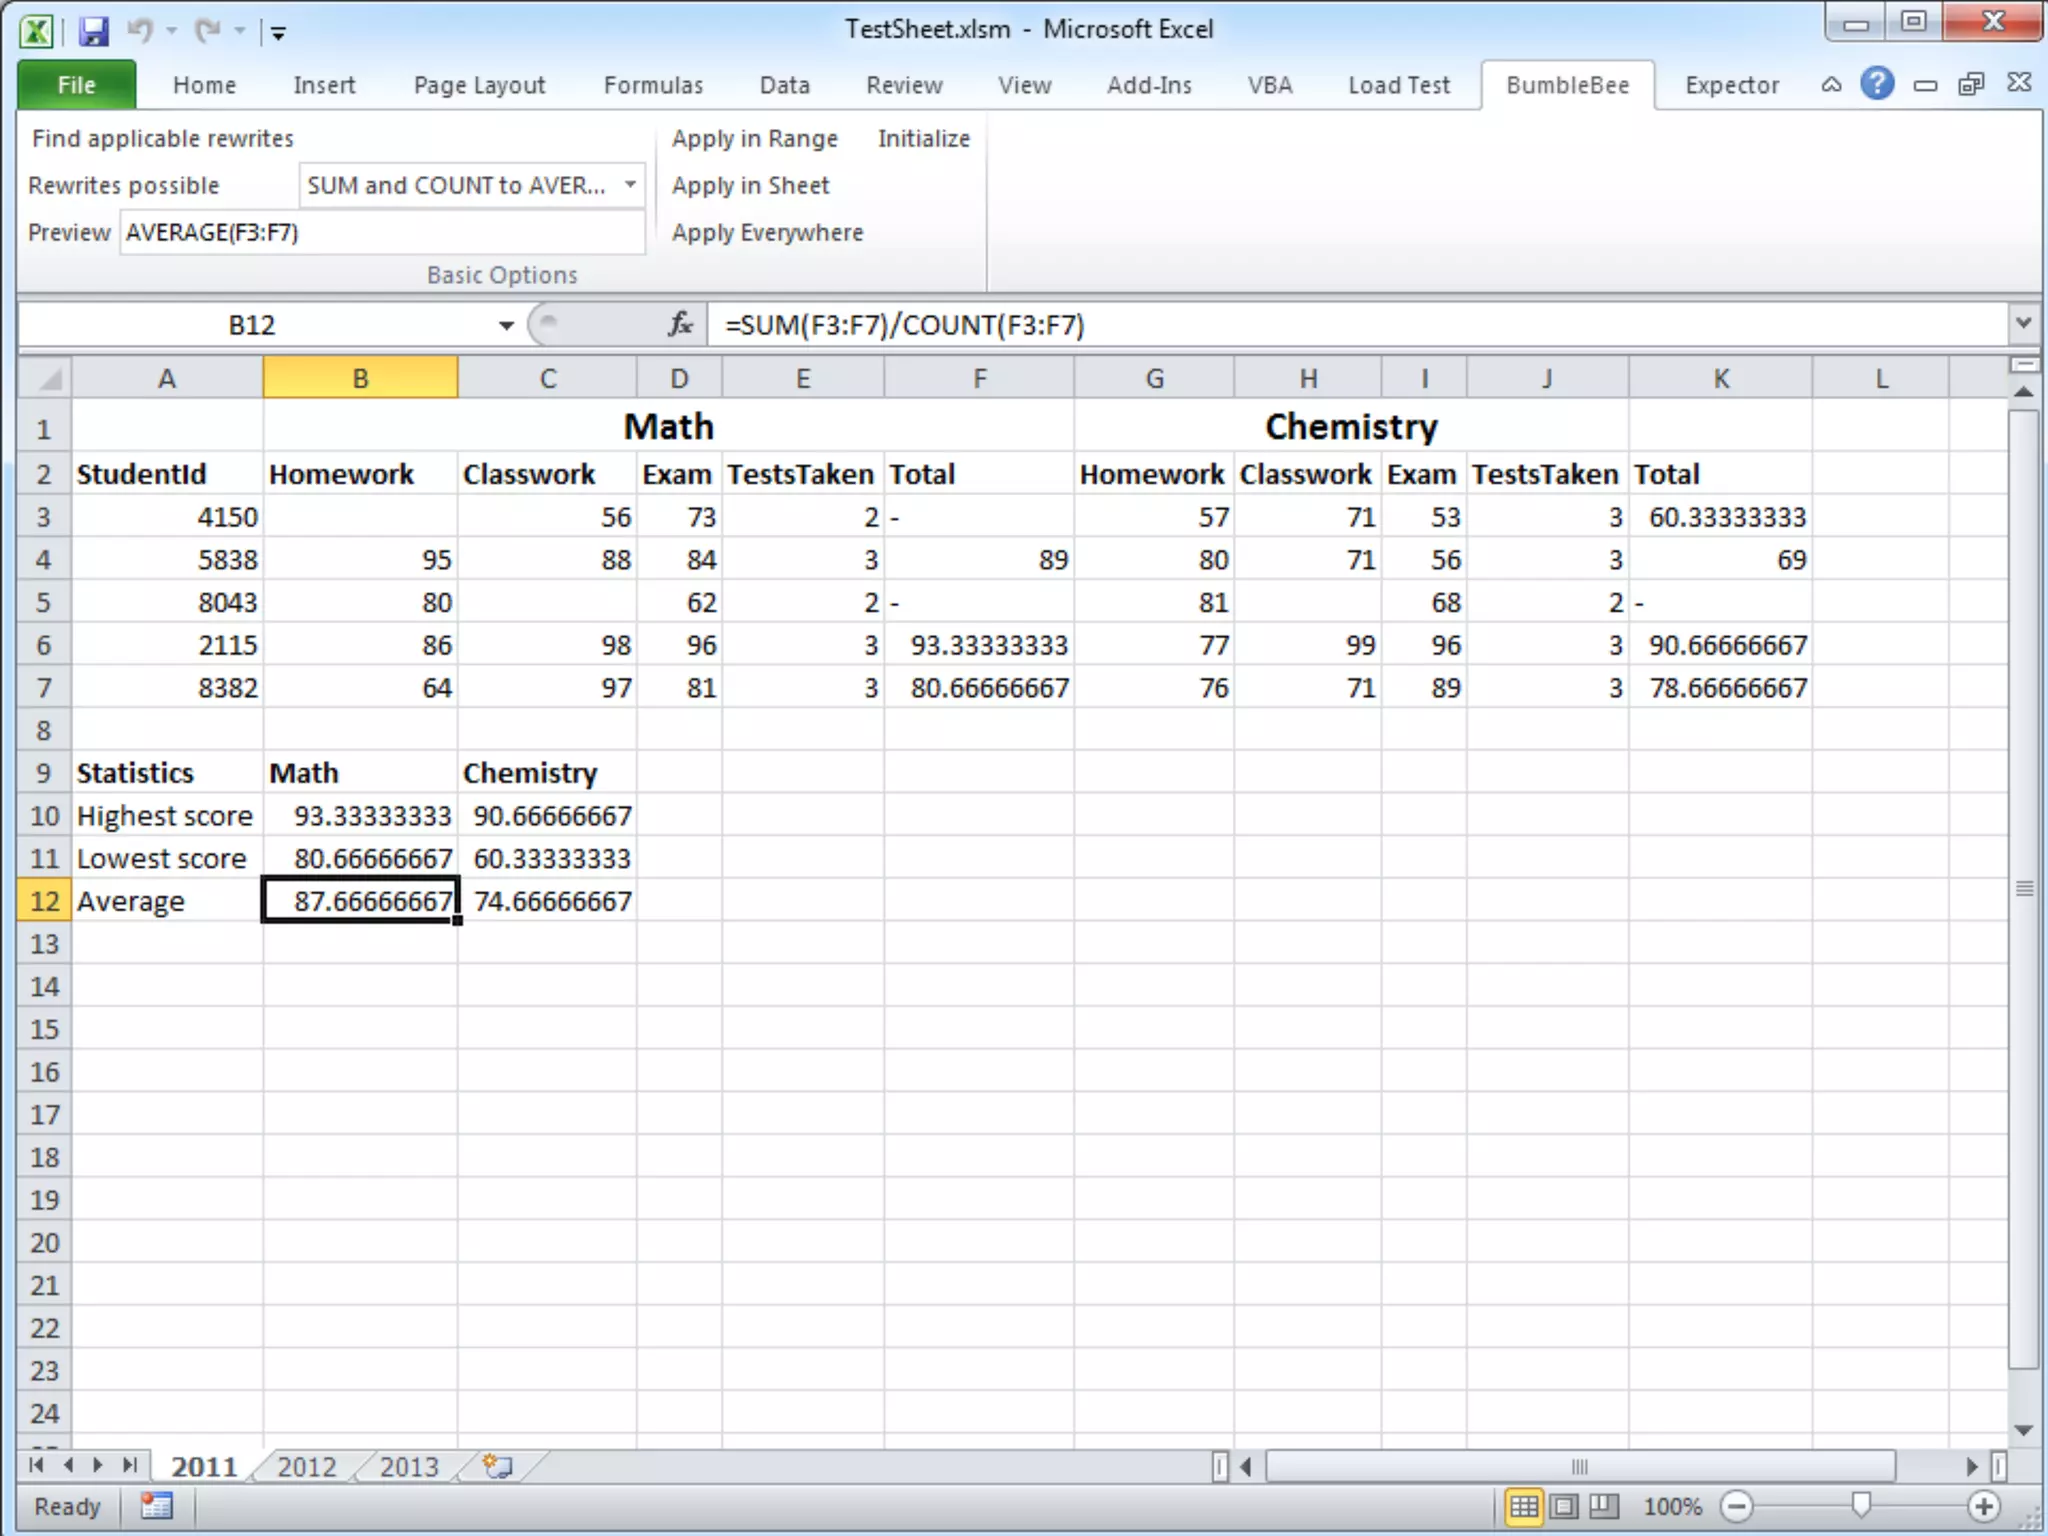Click the Save icon in quick access toolbar
Viewport: 2048px width, 1536px height.
click(x=93, y=31)
